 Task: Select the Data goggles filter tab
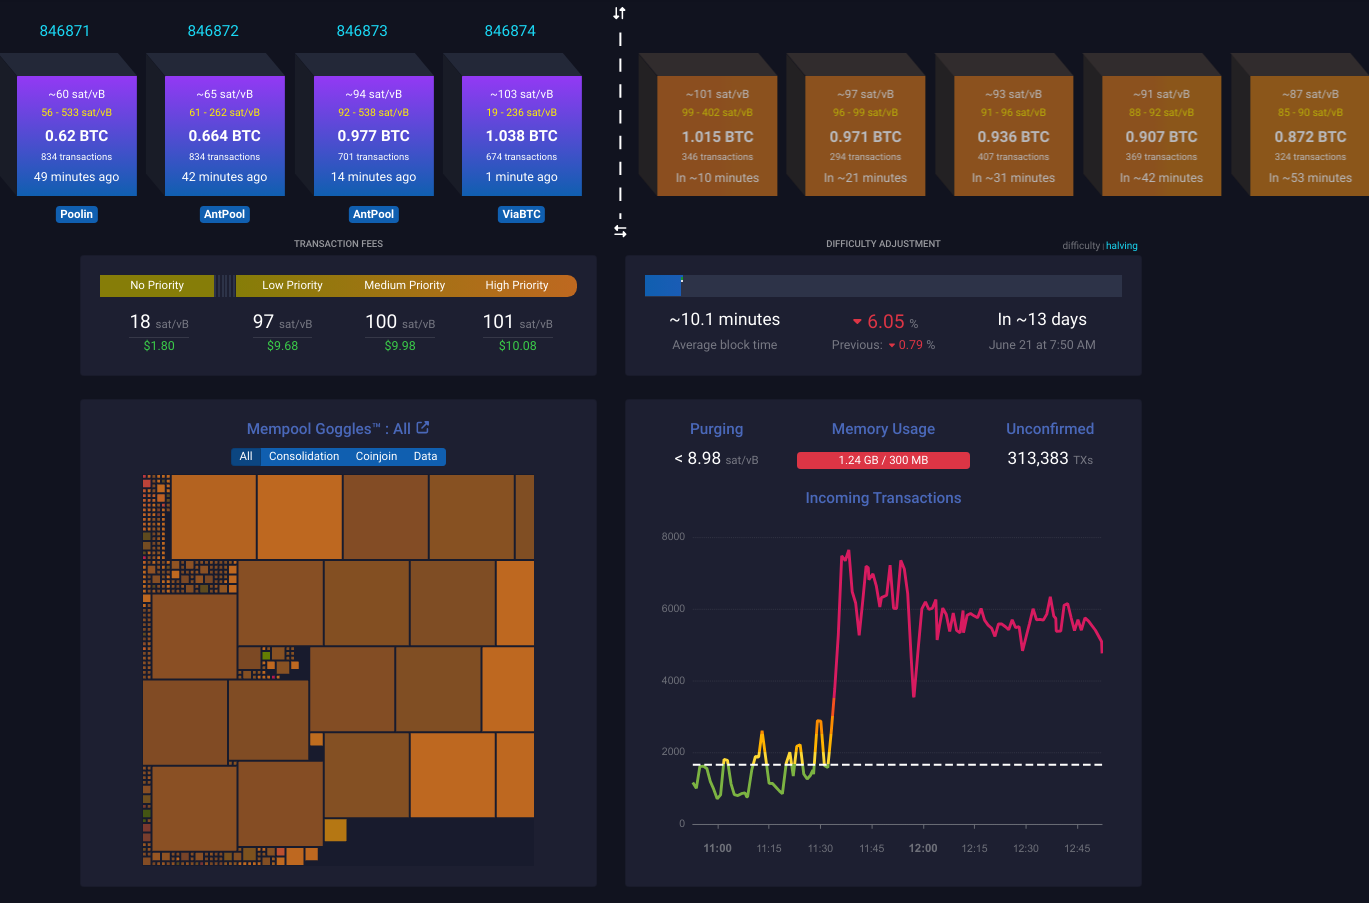[426, 456]
